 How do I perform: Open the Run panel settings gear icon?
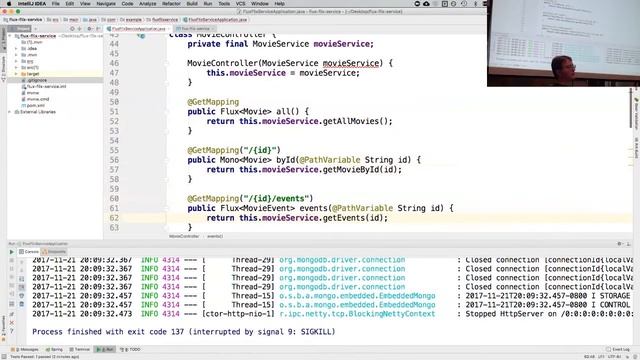[619, 244]
